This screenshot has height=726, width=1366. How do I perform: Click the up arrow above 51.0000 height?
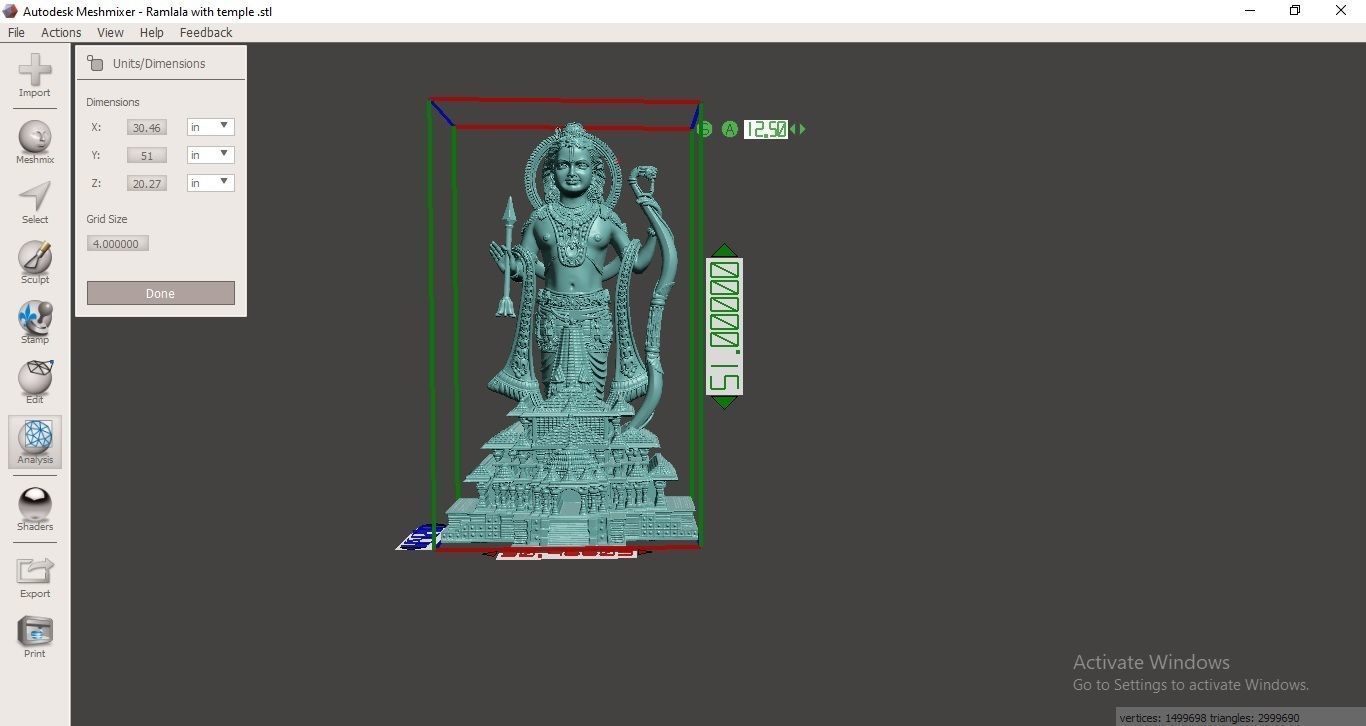pos(725,251)
